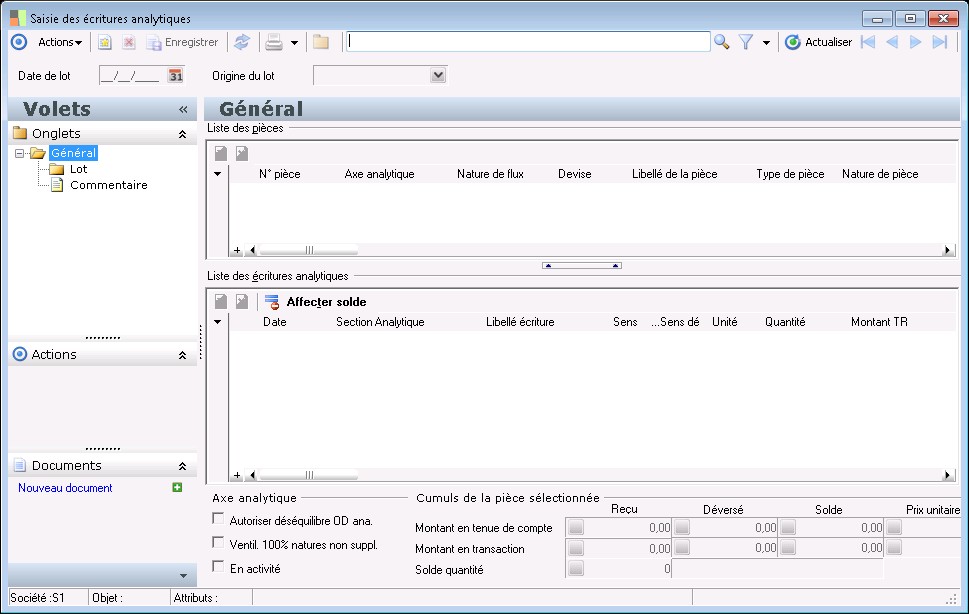
Task: Click the Affecter solde icon
Action: click(x=272, y=302)
